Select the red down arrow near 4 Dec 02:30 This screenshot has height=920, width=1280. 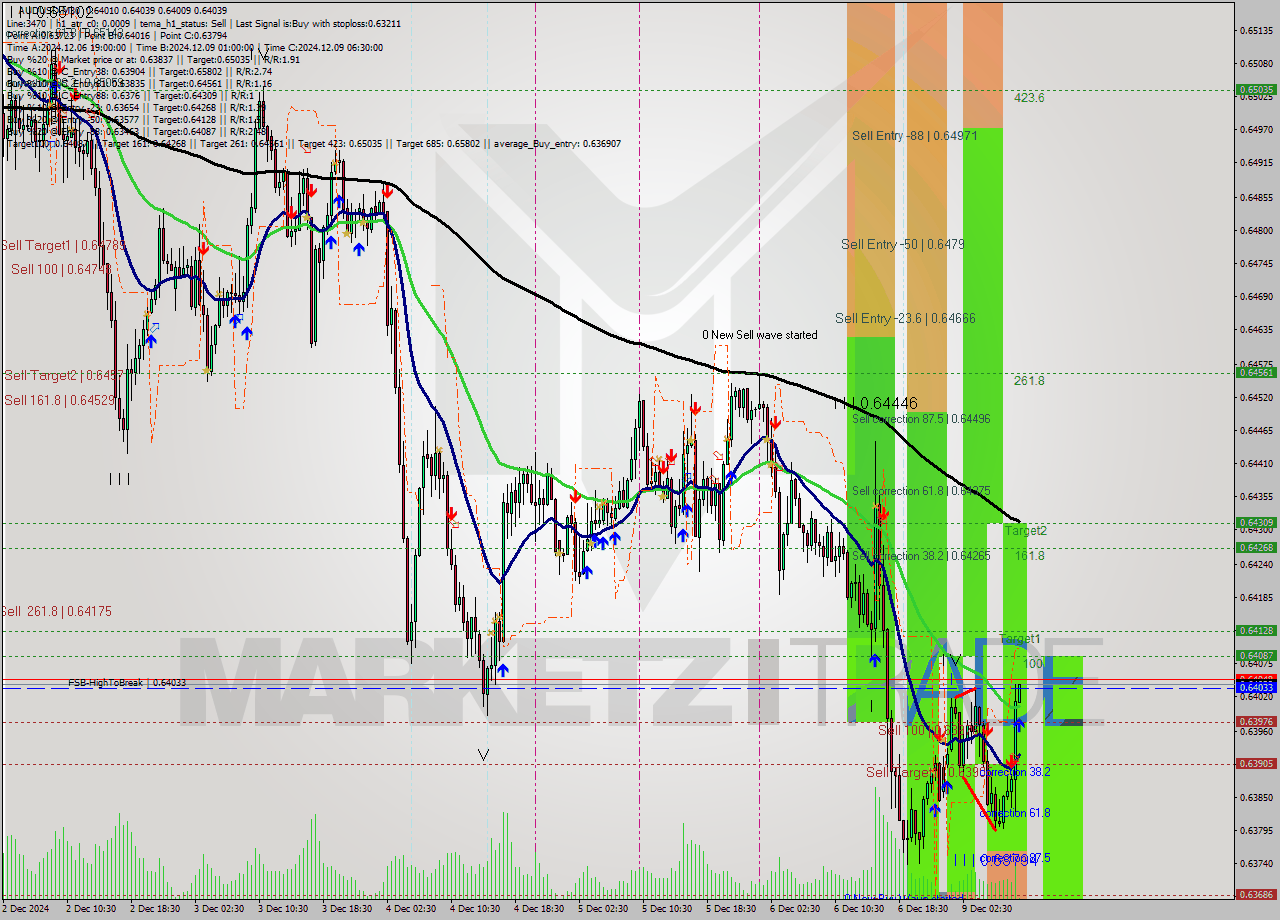point(386,191)
